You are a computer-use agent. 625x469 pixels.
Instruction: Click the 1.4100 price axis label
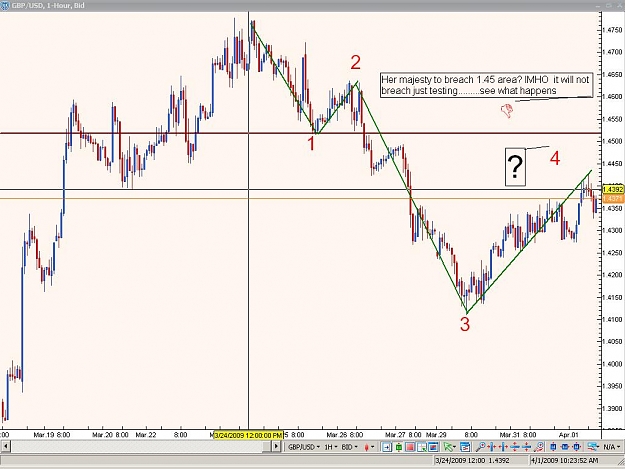point(612,319)
